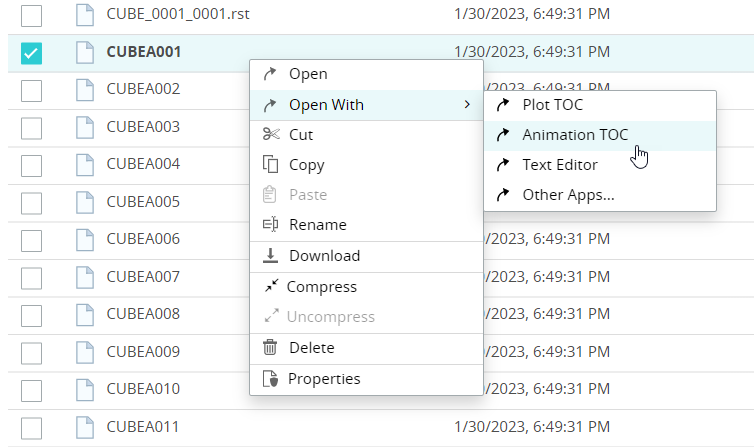This screenshot has height=447, width=754.
Task: Select the CUBE_0001_0001.rst checkbox
Action: tap(31, 15)
